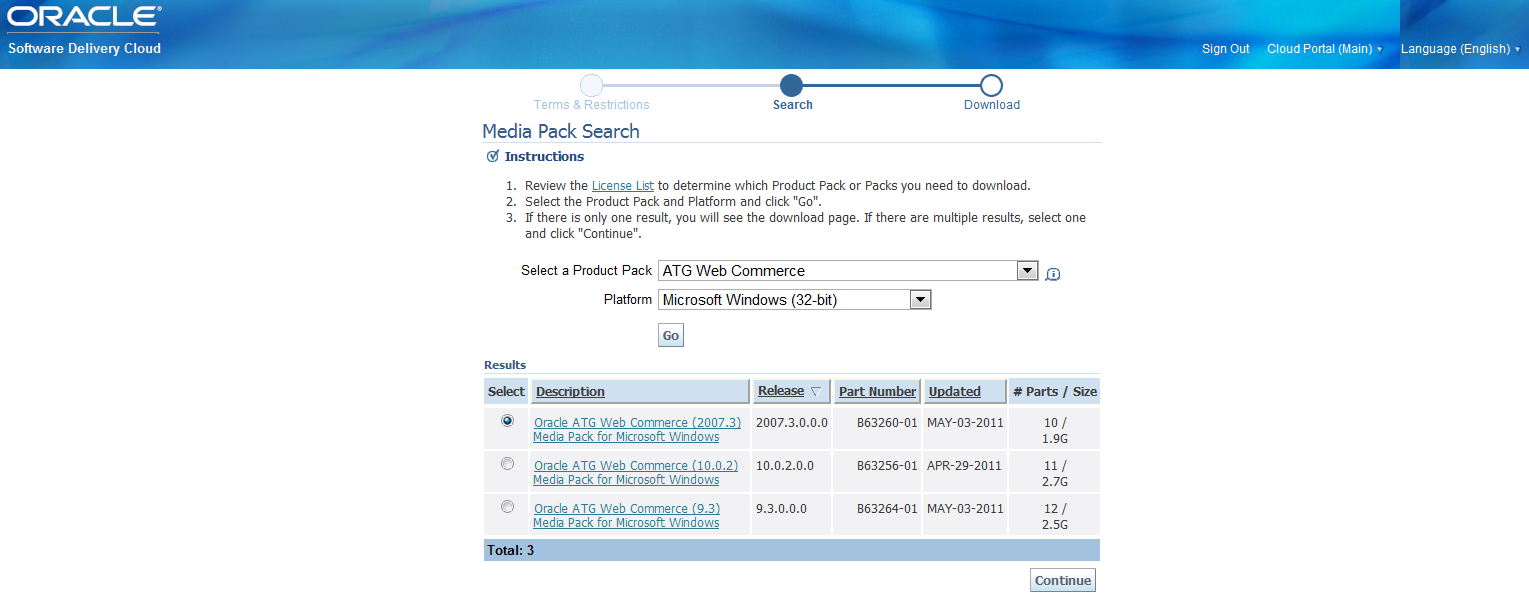
Task: Click part number B63264-01
Action: 887,509
